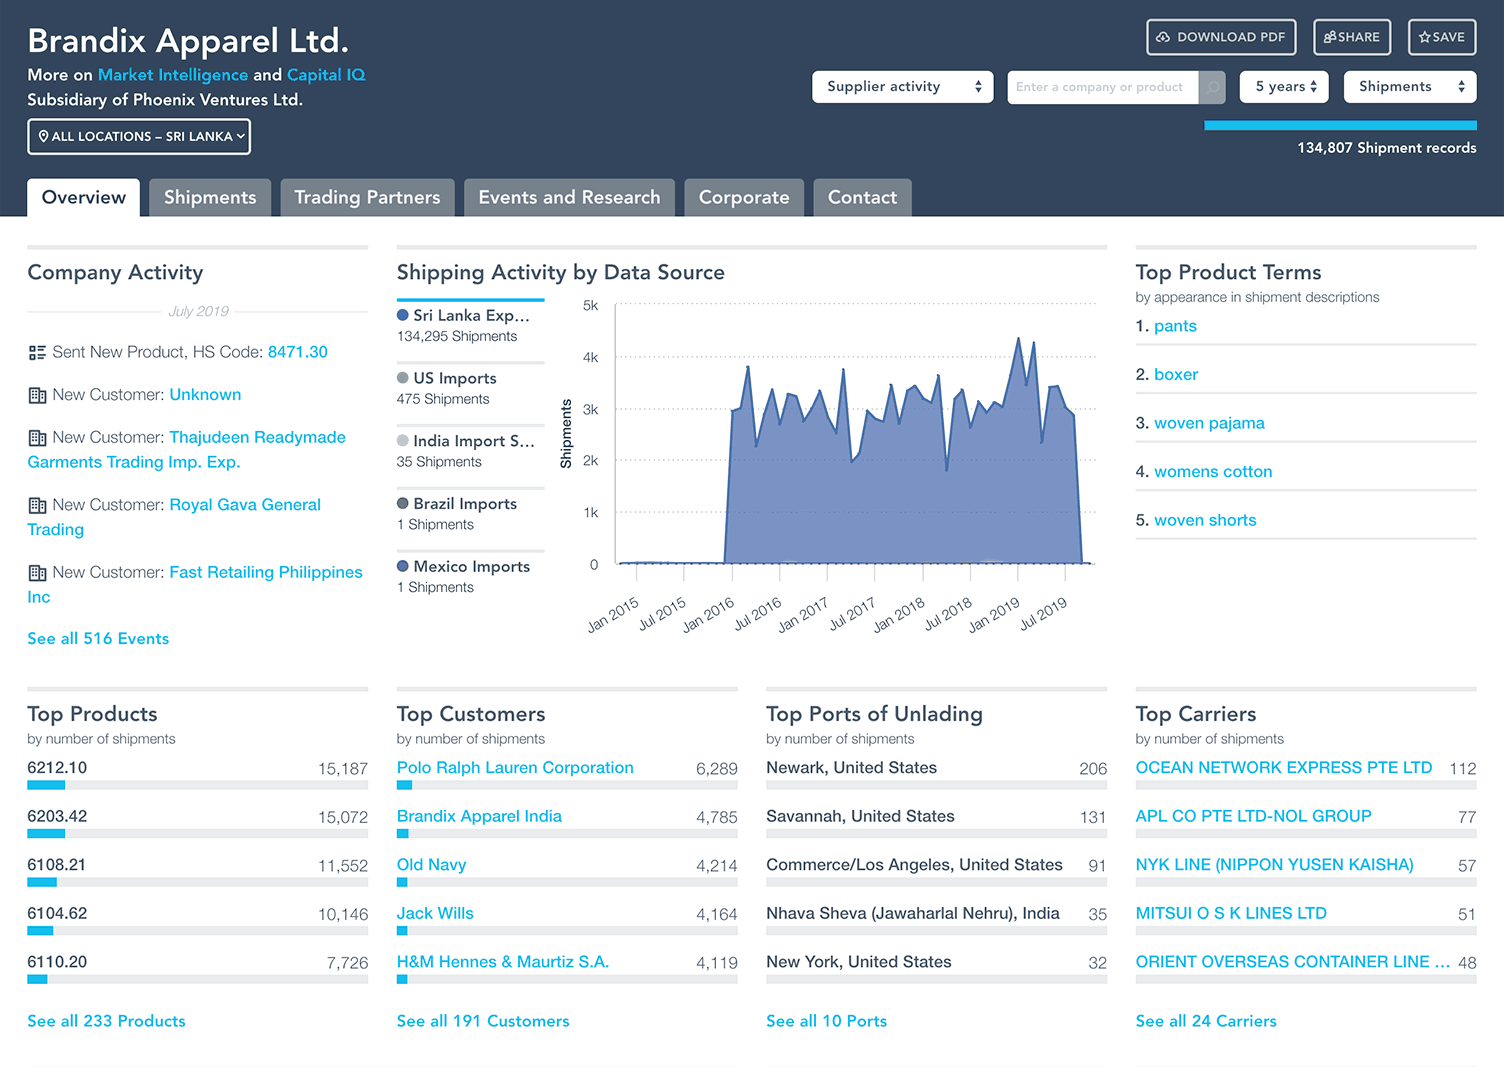The height and width of the screenshot is (1067, 1504).
Task: Open APL Co Pte Ltd-NOL Group carrier
Action: pos(1254,816)
